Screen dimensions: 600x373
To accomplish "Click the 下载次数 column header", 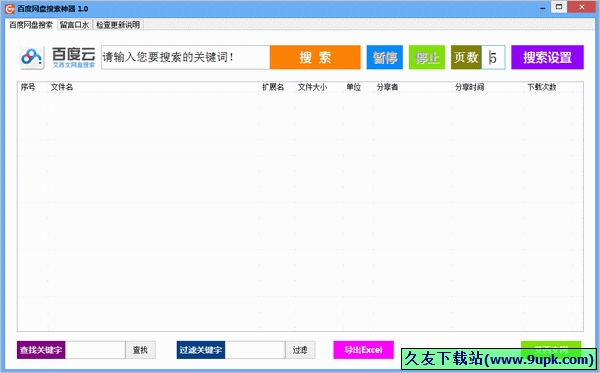I will pyautogui.click(x=542, y=87).
